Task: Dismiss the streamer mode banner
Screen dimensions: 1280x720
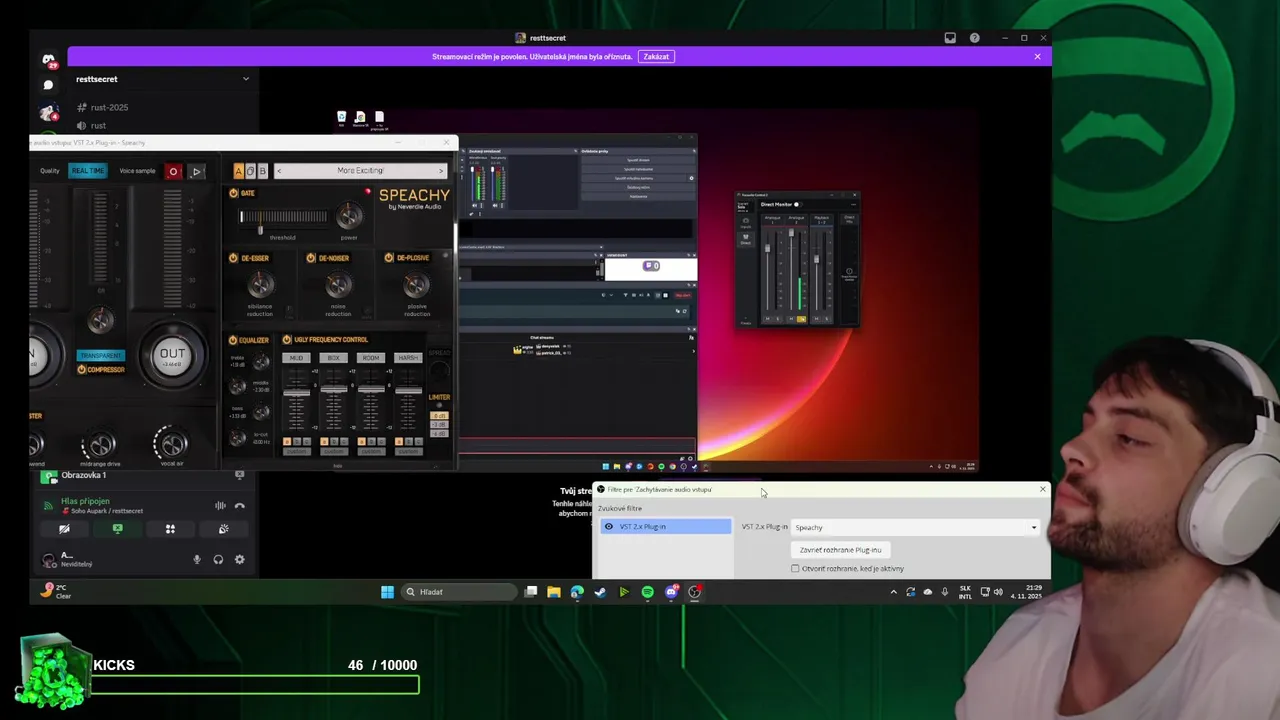Action: tap(1038, 57)
